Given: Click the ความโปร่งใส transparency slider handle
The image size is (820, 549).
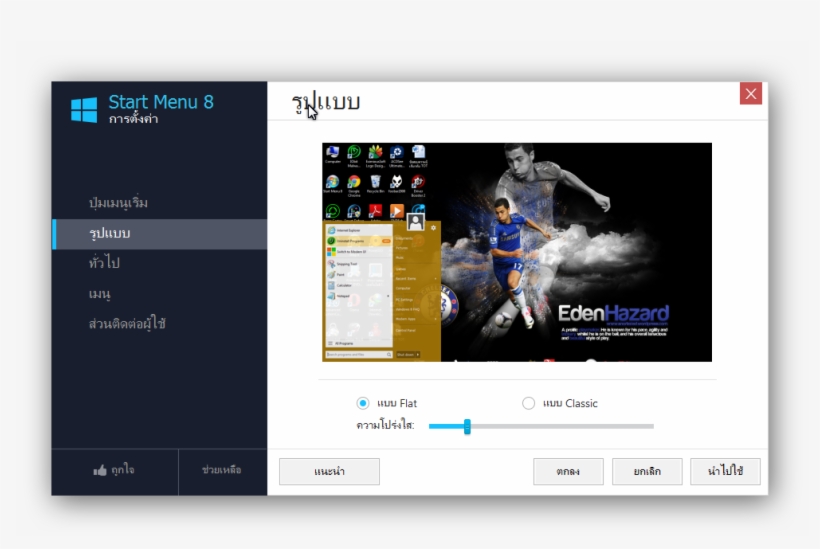Looking at the screenshot, I should (x=467, y=427).
